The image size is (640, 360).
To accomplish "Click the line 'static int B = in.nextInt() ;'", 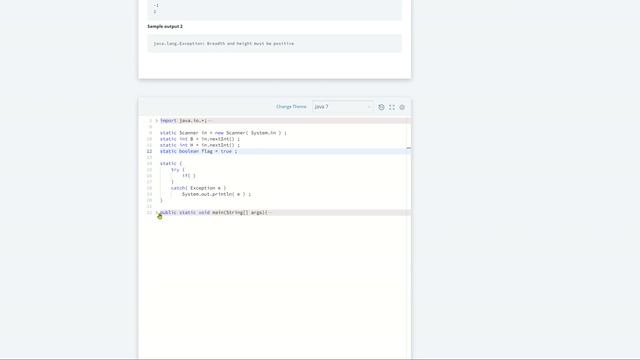I will pyautogui.click(x=200, y=139).
